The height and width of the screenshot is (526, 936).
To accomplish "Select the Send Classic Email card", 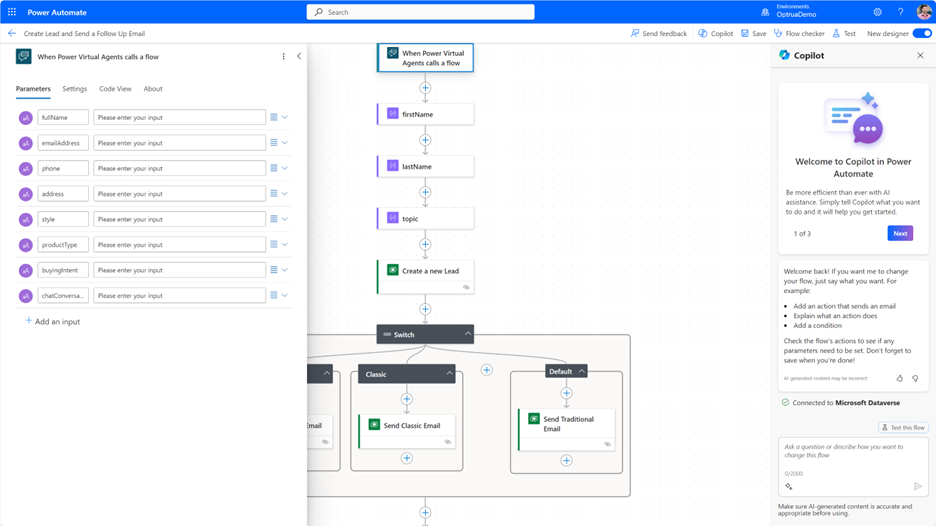I will point(407,431).
